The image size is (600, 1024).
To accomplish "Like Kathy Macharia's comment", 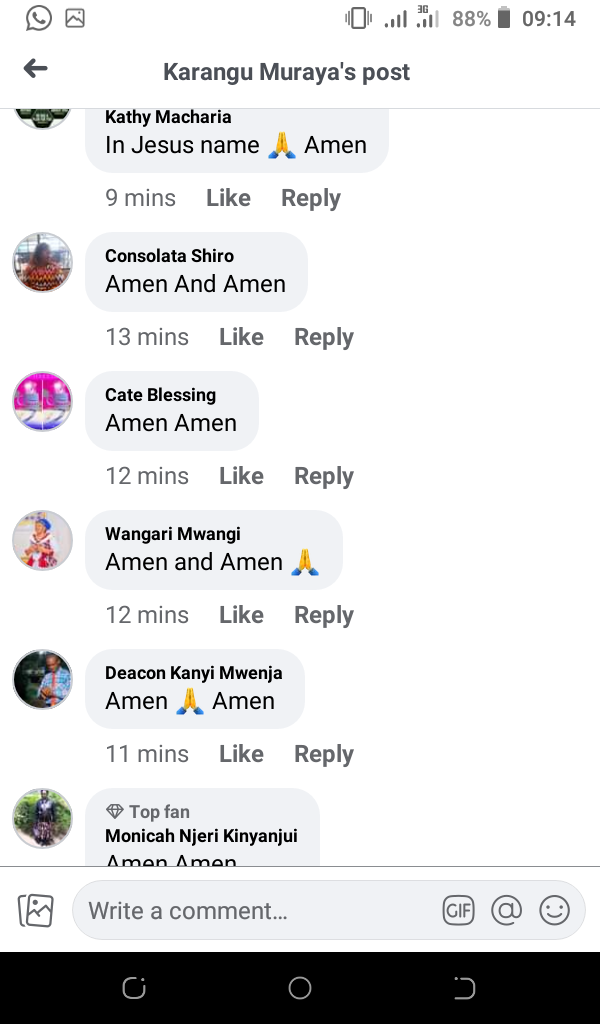I will point(228,198).
